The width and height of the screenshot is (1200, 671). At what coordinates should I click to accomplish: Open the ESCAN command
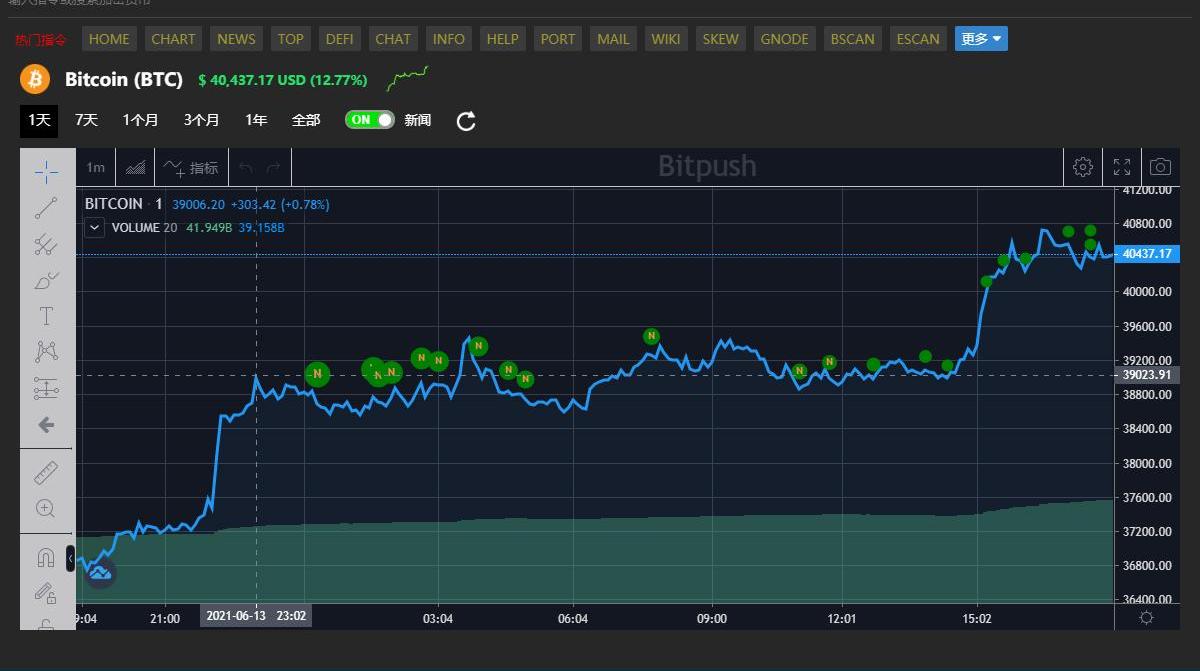(918, 39)
